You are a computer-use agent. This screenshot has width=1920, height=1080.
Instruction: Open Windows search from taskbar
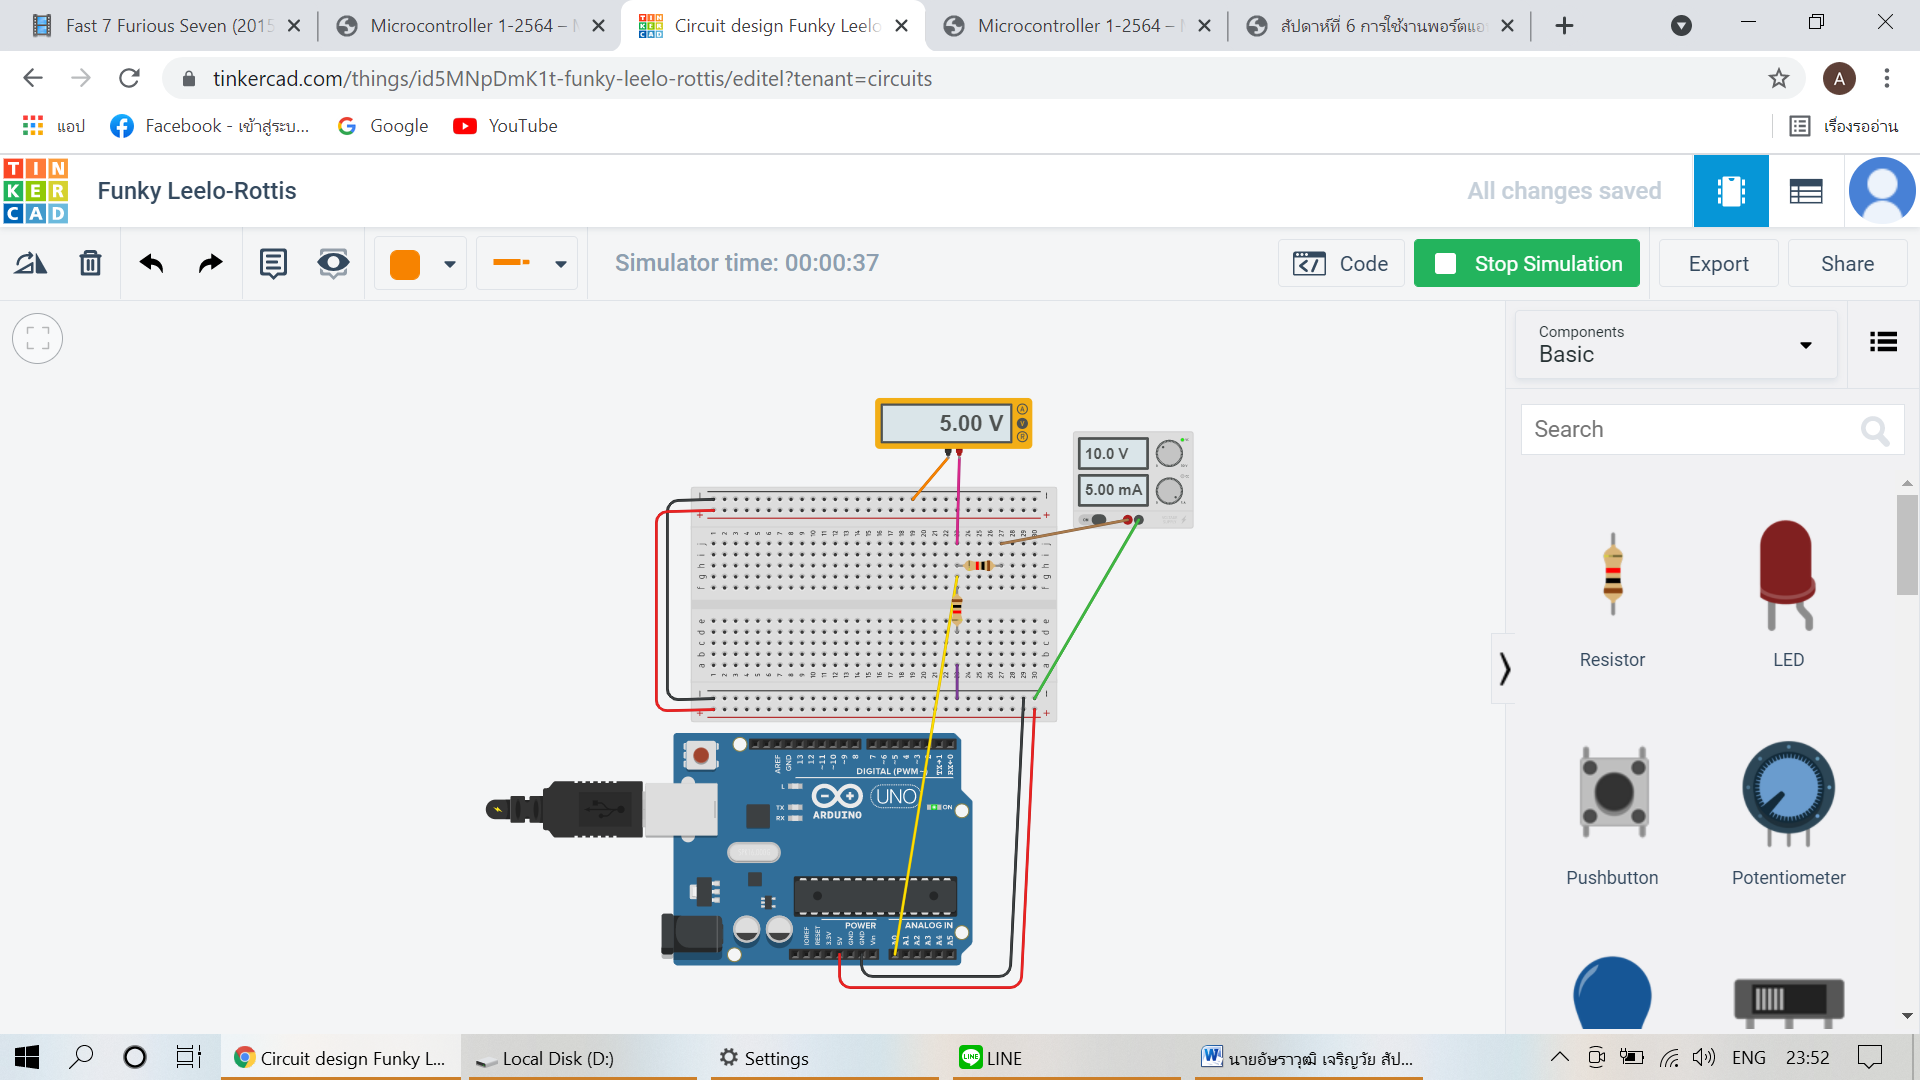[81, 1057]
